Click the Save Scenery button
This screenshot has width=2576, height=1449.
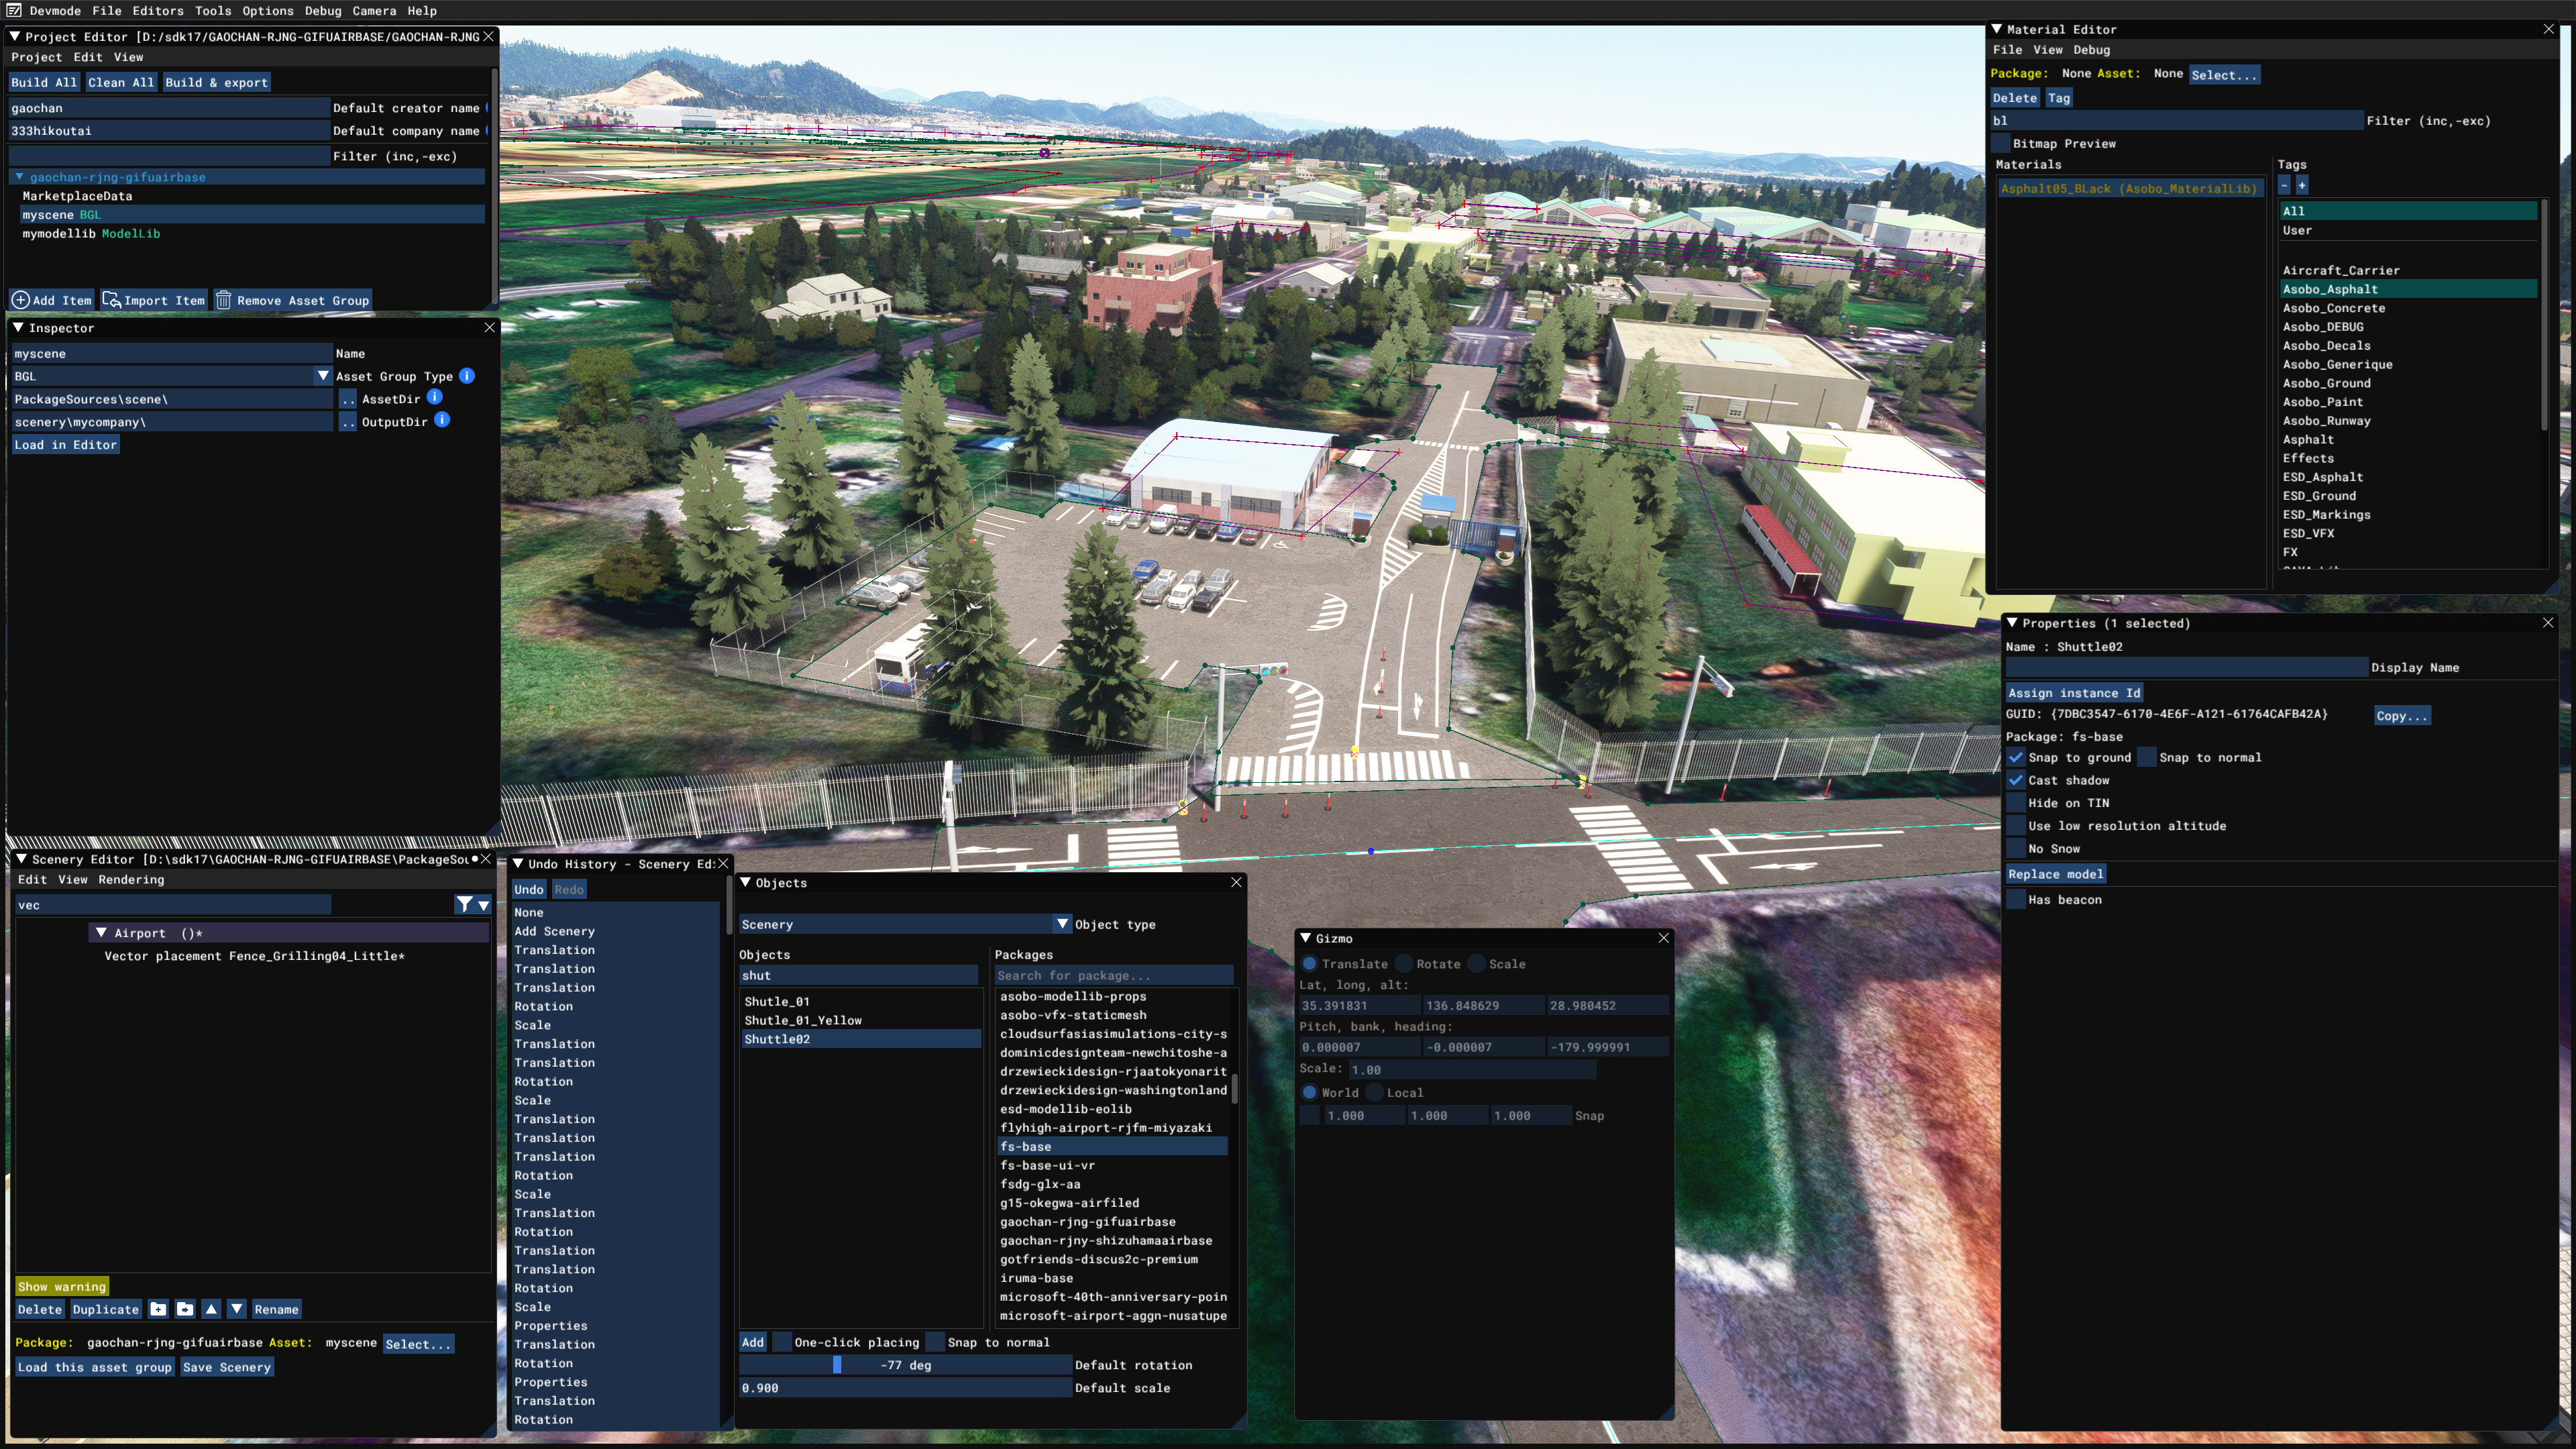tap(226, 1367)
